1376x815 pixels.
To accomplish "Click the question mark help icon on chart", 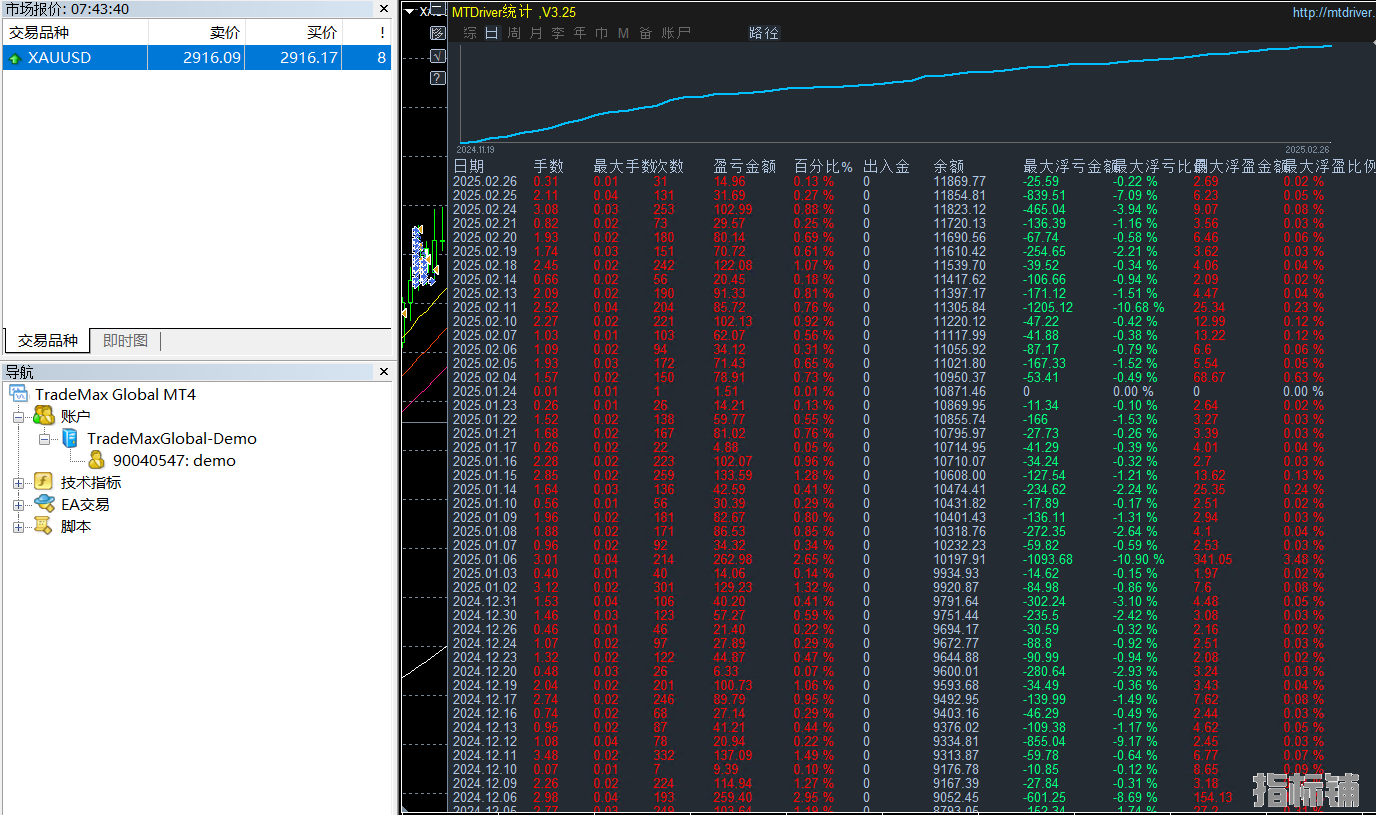I will (x=437, y=78).
